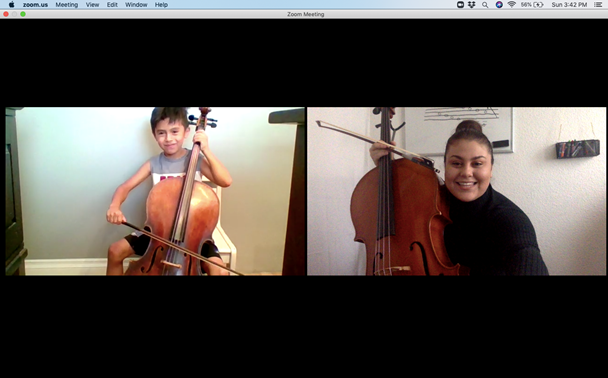Open the zoom.us application menu
The image size is (608, 378).
tap(35, 5)
